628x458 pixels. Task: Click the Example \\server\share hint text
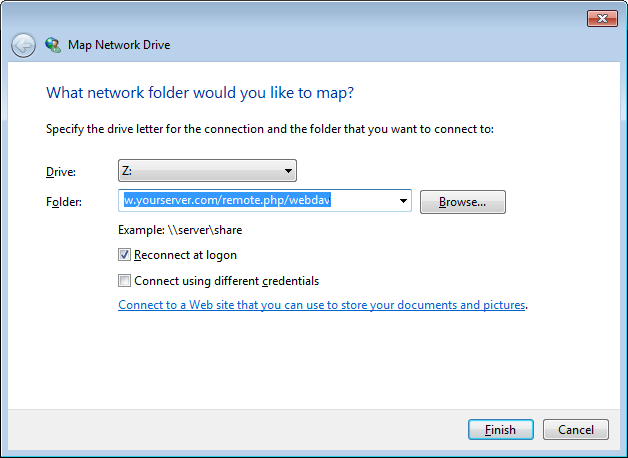tap(180, 230)
